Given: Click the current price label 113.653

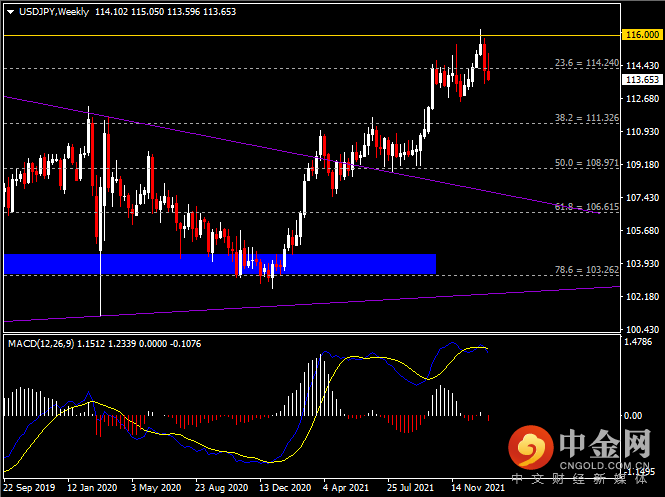Looking at the screenshot, I should (643, 80).
